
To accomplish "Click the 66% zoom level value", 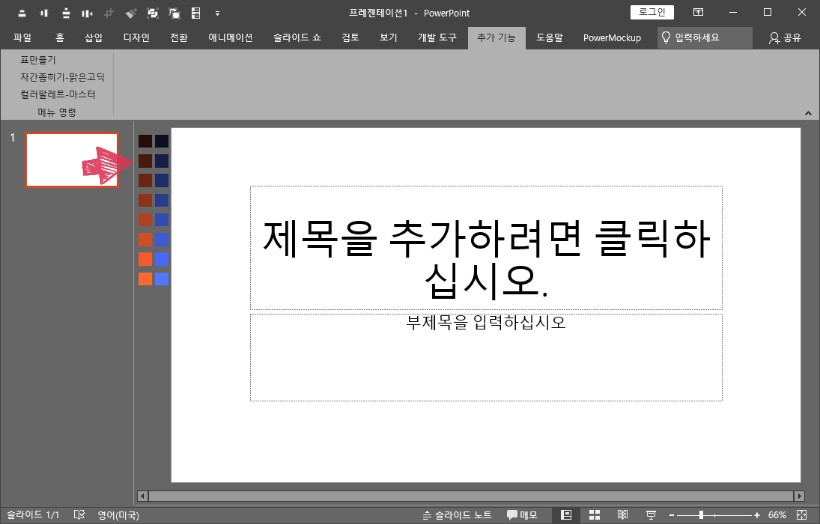I will pos(777,515).
